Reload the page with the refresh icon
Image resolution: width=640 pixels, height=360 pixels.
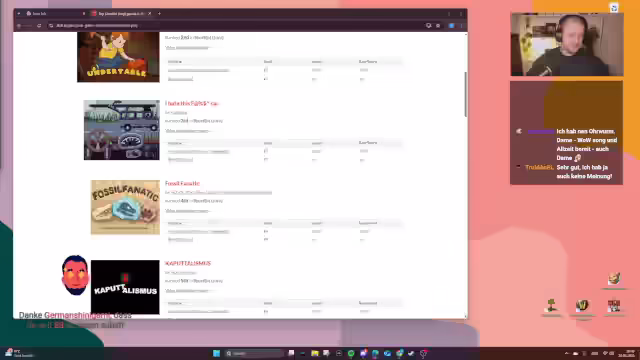39,25
